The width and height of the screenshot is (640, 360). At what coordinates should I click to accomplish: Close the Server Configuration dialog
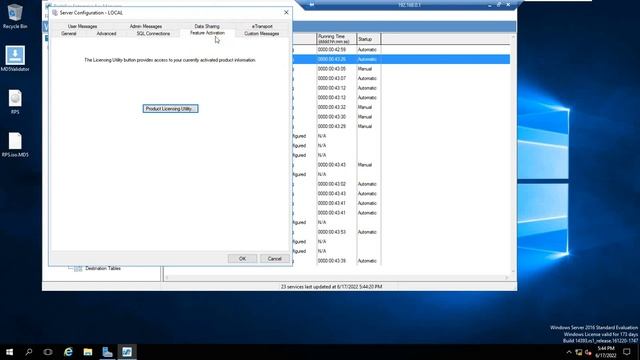click(x=286, y=12)
